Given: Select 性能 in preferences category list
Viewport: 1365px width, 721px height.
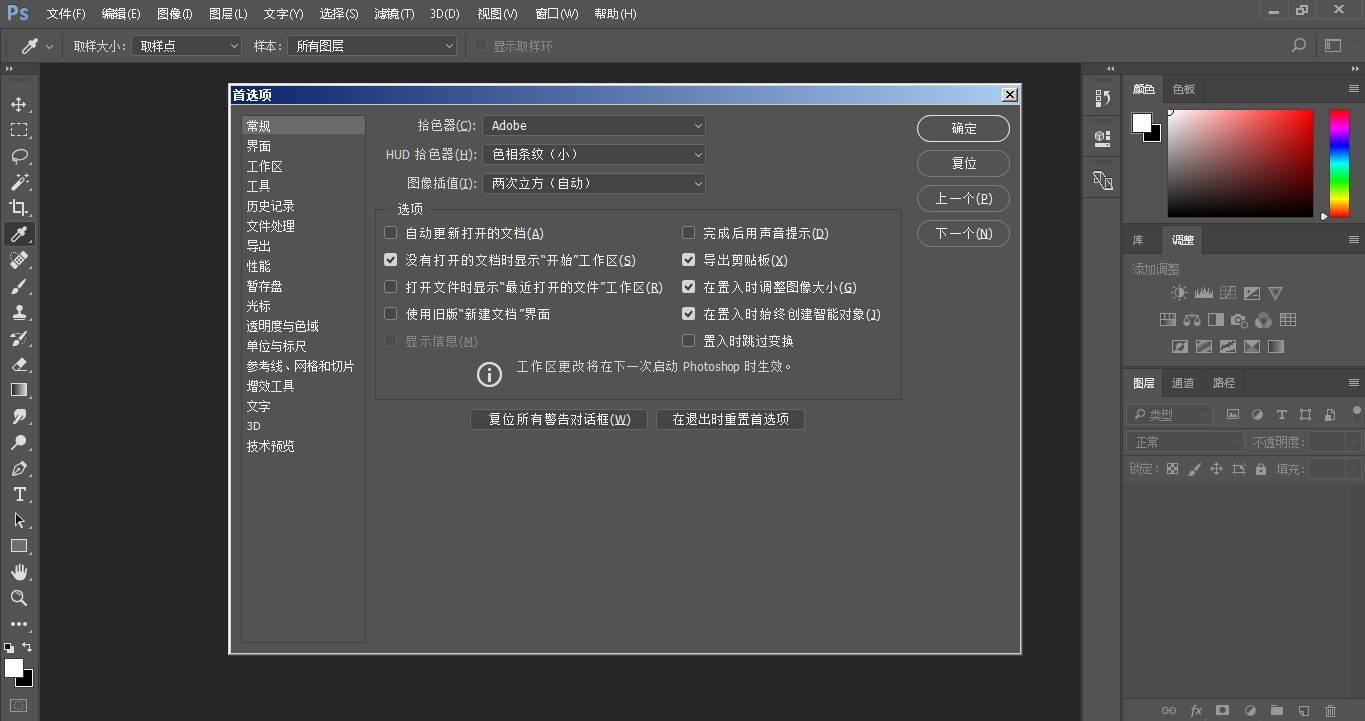Looking at the screenshot, I should point(259,266).
